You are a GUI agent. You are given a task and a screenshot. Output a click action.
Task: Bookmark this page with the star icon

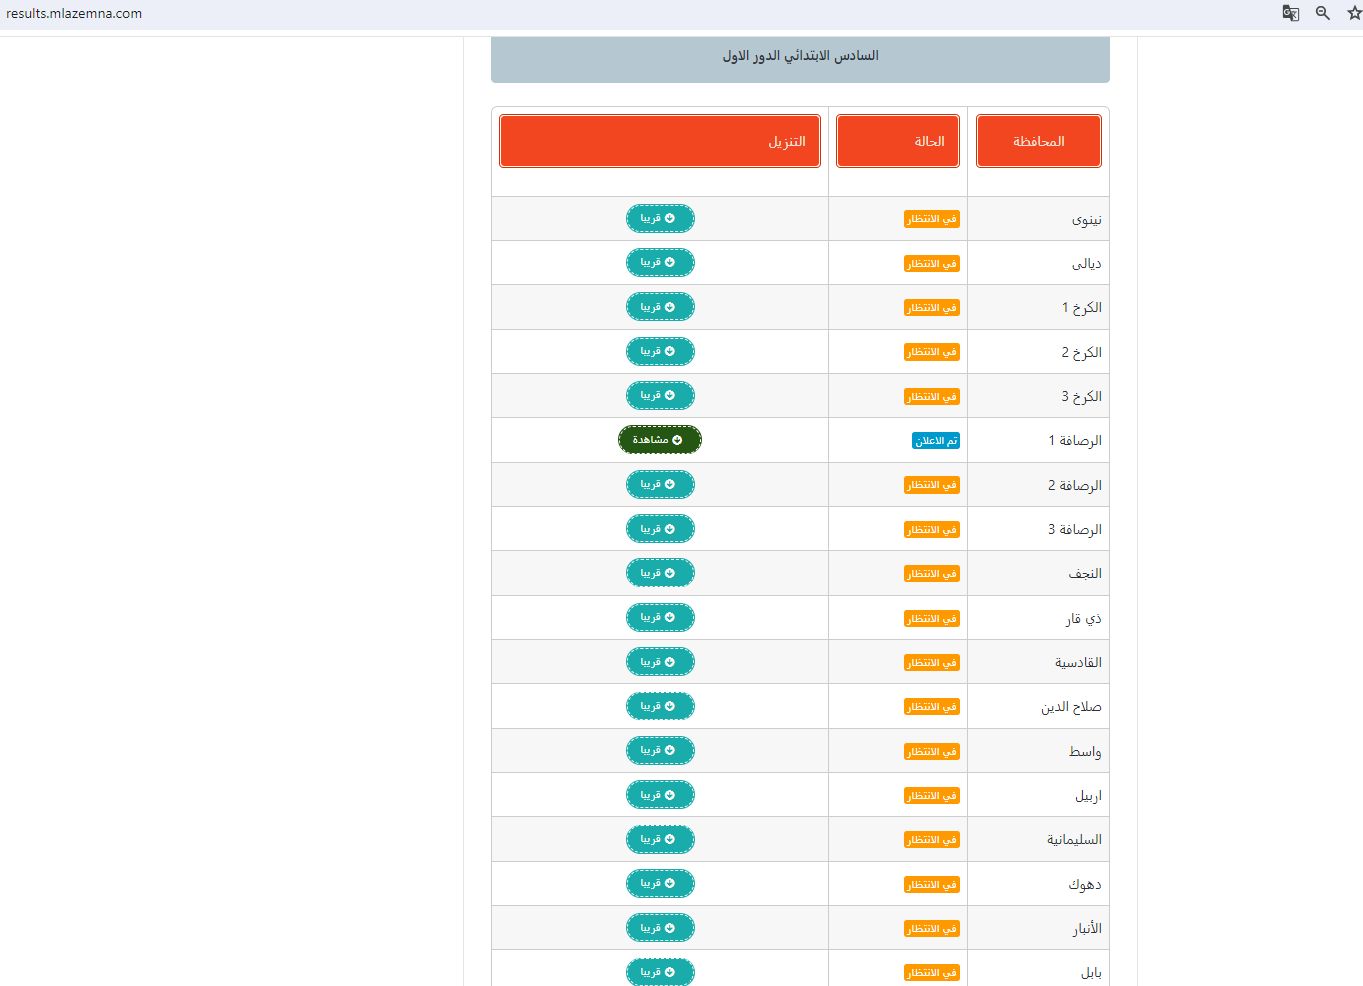pyautogui.click(x=1353, y=13)
